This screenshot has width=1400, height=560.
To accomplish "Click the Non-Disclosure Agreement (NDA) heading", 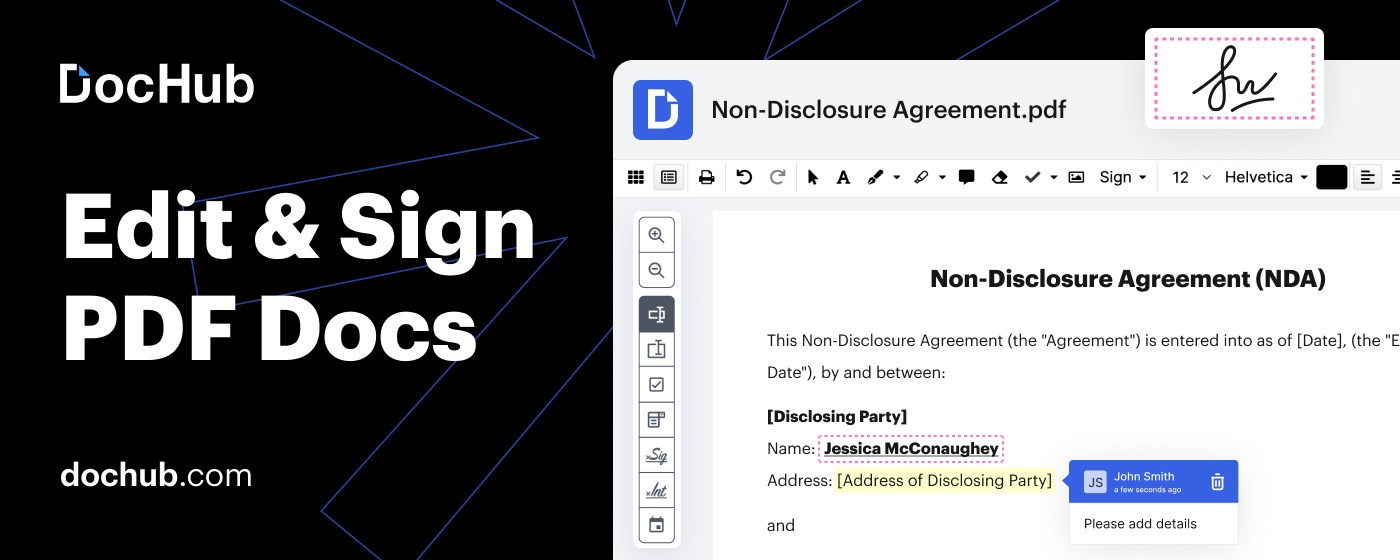I will pos(1128,279).
